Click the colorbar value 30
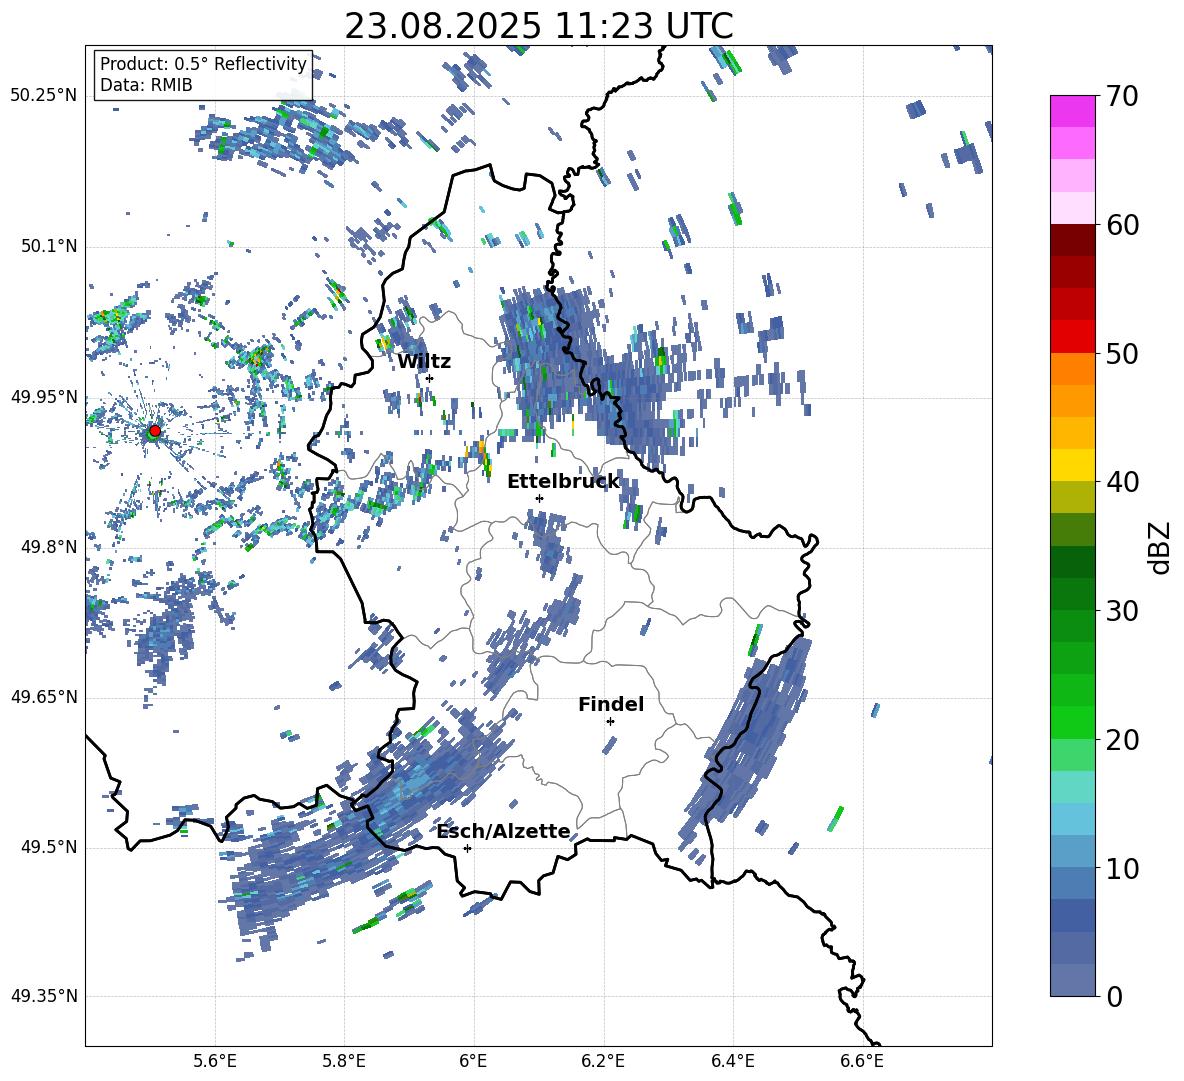This screenshot has height=1081, width=1184. 1123,611
